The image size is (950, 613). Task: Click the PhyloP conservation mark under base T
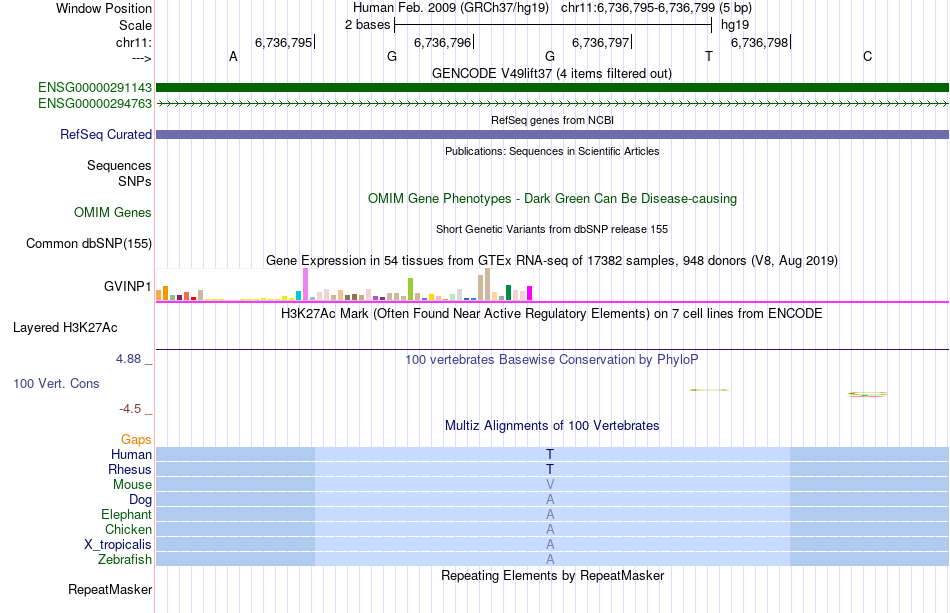[x=709, y=390]
